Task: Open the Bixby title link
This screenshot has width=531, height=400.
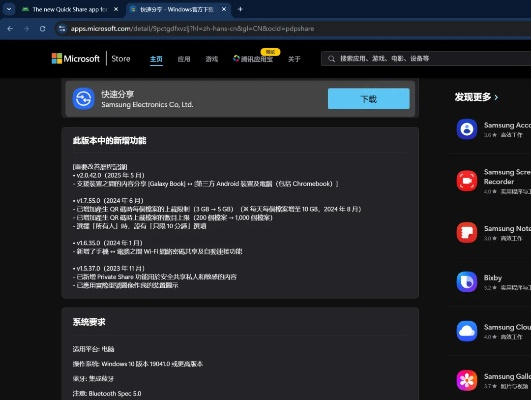Action: pos(493,278)
